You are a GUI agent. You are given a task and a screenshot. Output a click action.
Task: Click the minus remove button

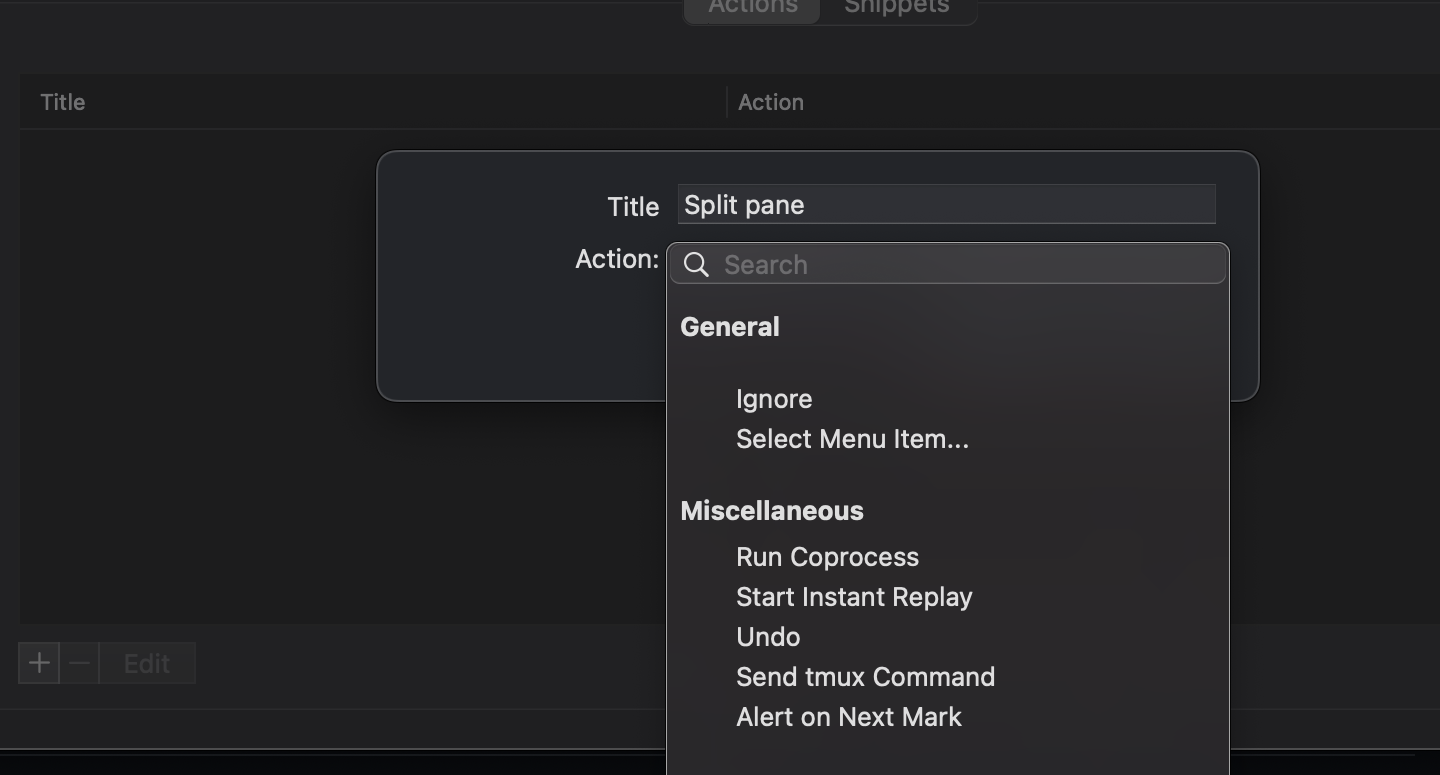pos(80,663)
